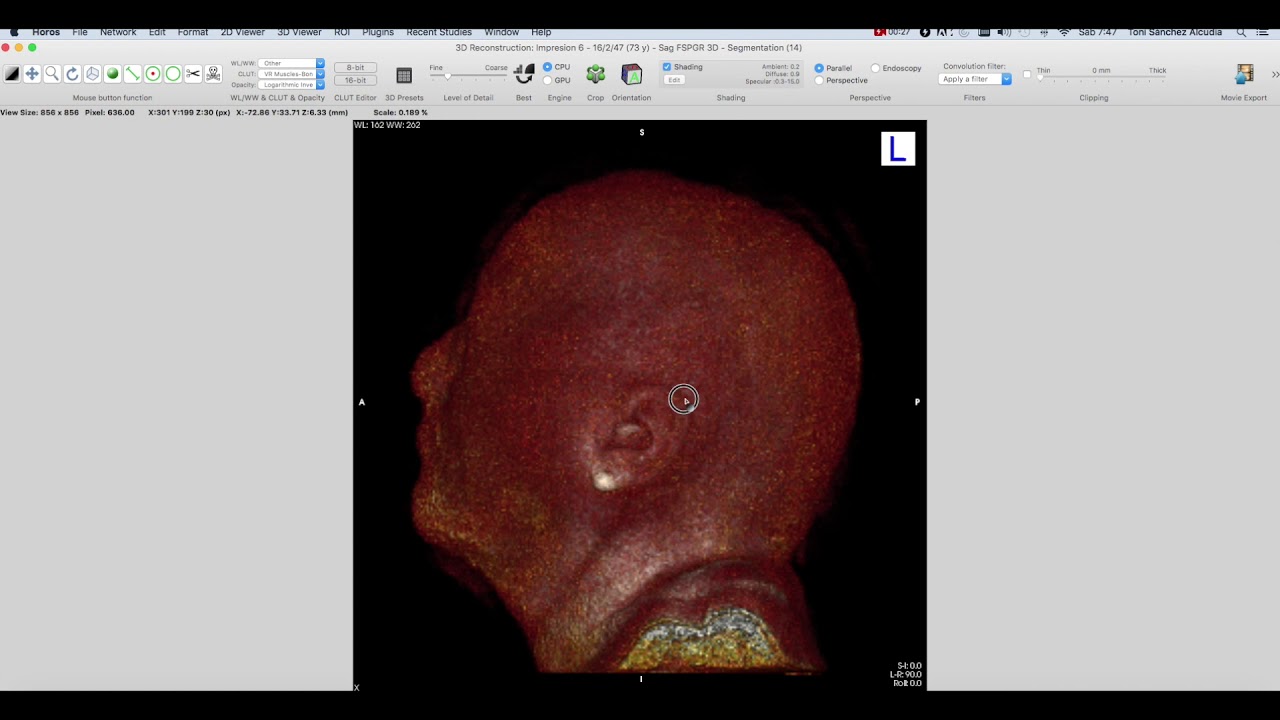
Task: Open the 3D Viewer menu
Action: [299, 32]
